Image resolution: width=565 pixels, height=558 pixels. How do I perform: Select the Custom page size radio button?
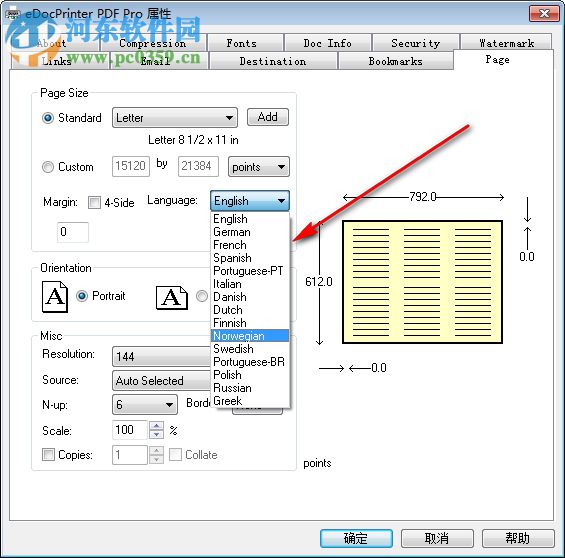pyautogui.click(x=48, y=167)
